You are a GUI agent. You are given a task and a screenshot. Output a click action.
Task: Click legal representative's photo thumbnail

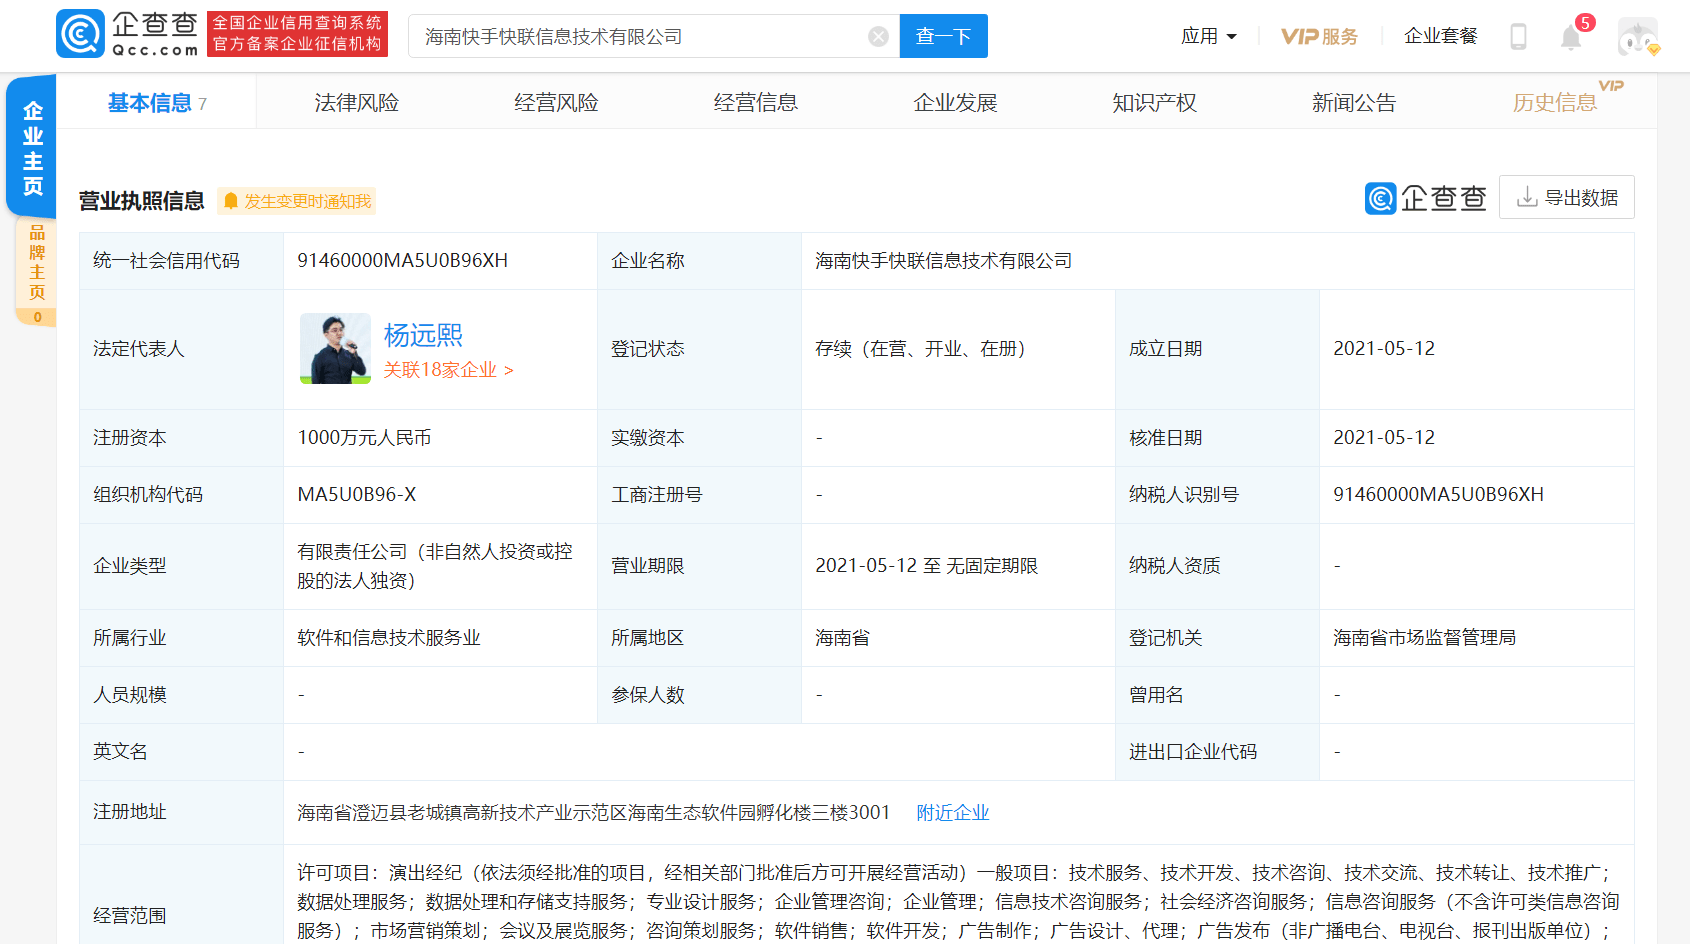click(335, 349)
